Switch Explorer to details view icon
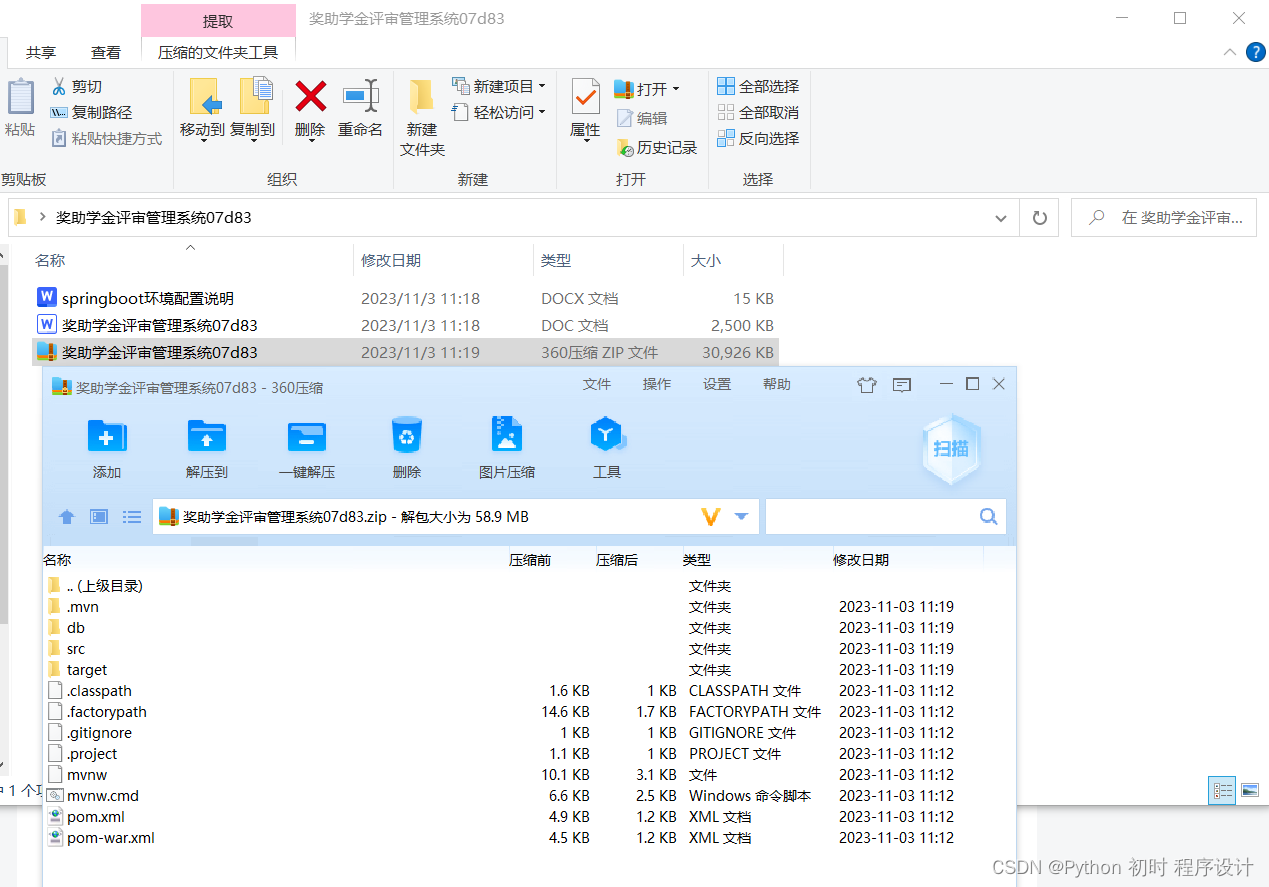Image resolution: width=1269 pixels, height=887 pixels. point(1223,790)
